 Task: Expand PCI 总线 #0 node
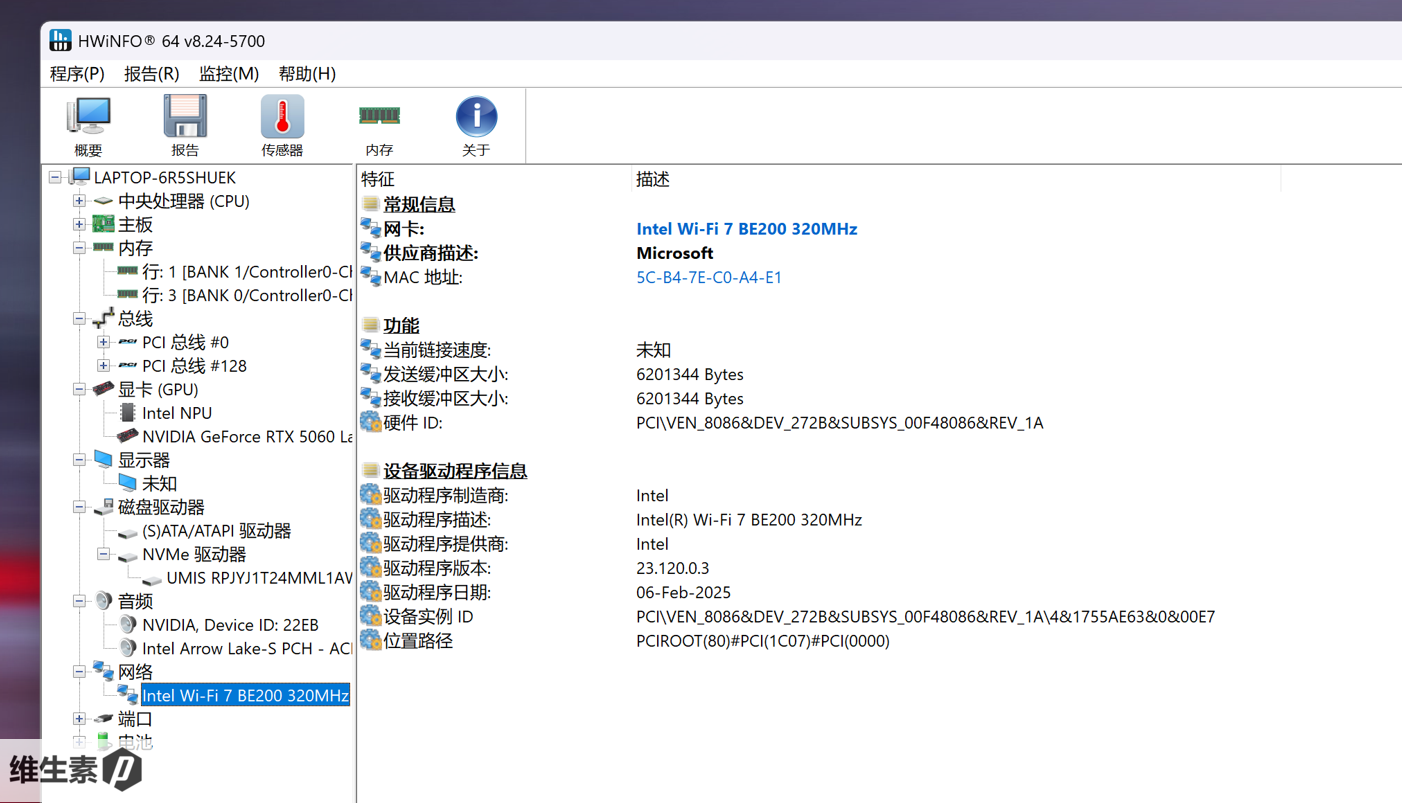pyautogui.click(x=103, y=342)
